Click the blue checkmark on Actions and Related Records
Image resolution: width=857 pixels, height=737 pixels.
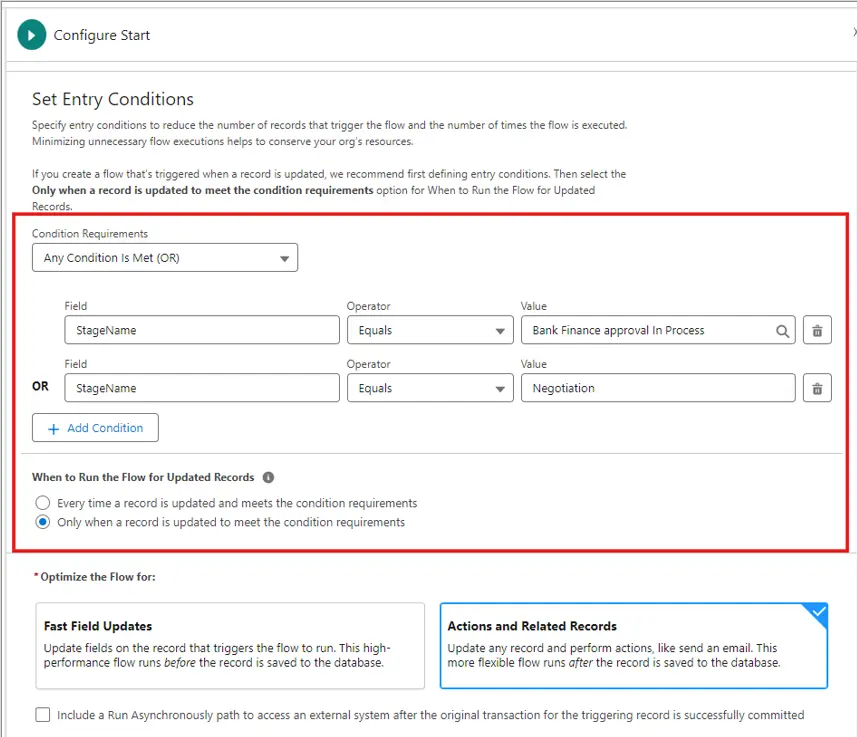818,613
